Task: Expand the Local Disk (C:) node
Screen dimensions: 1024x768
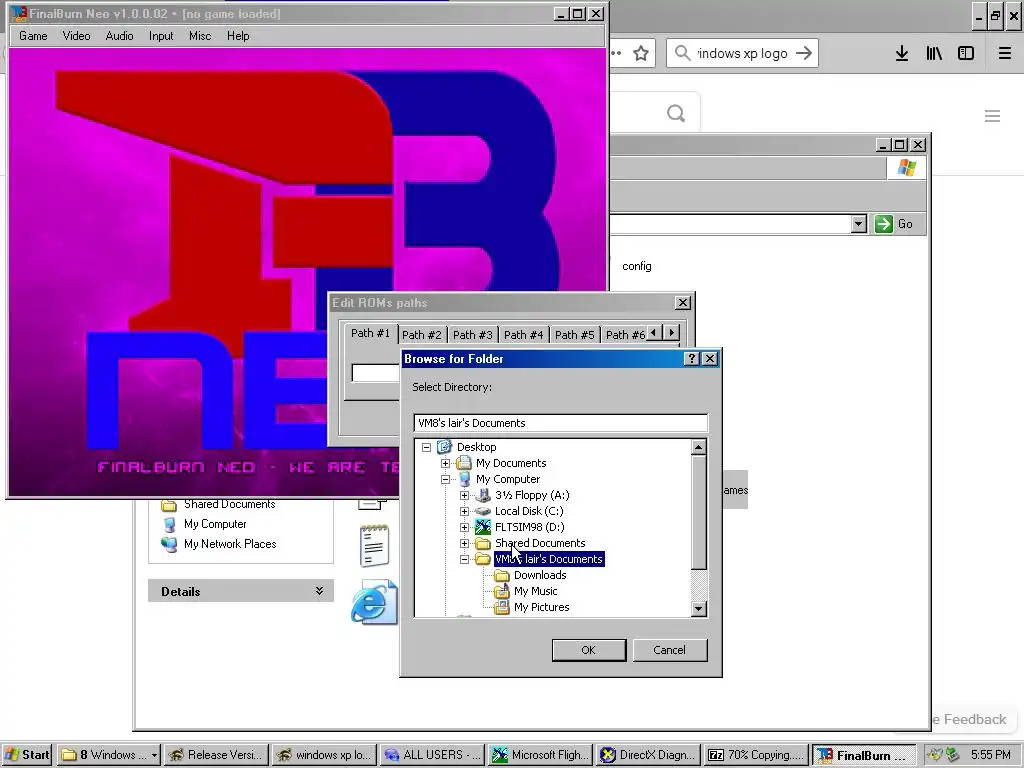Action: point(464,511)
